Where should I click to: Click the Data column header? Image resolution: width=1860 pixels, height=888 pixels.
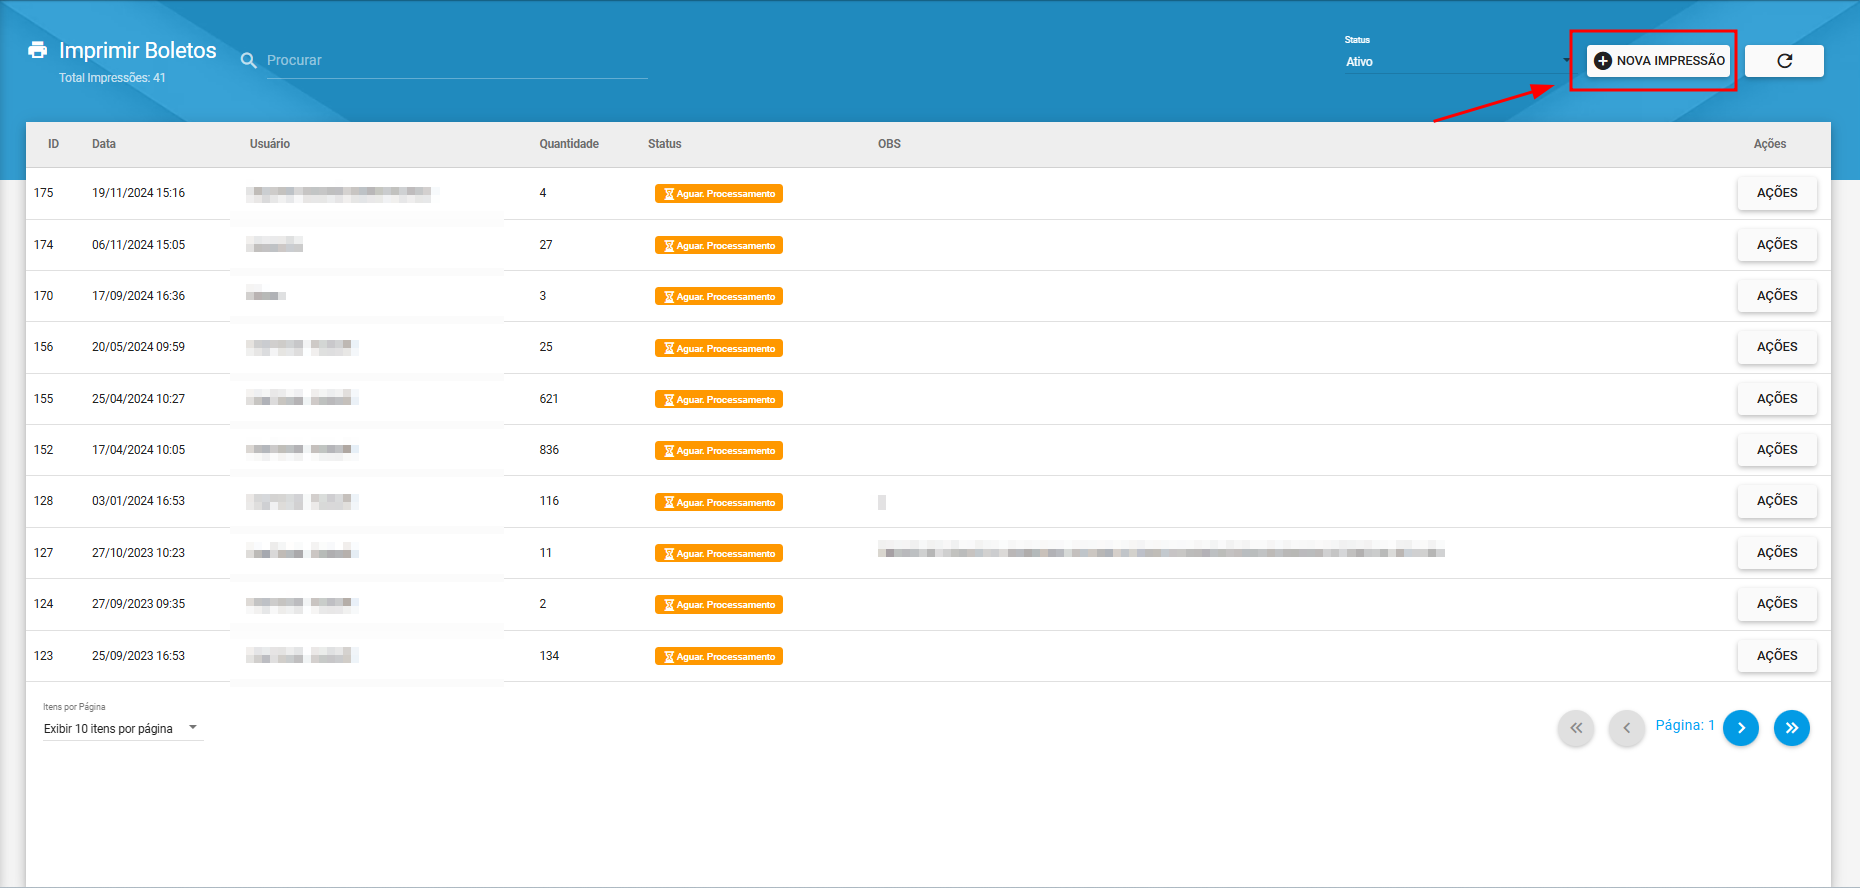pyautogui.click(x=104, y=144)
